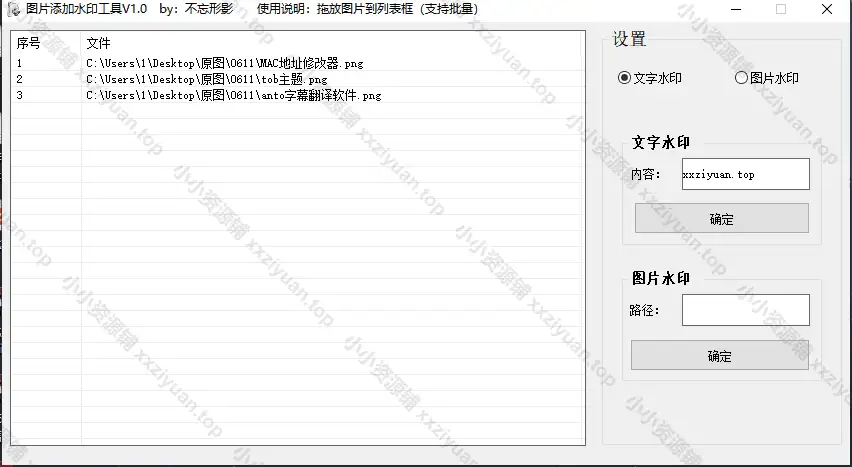Select the tob主题.png file row
The image size is (852, 467).
click(x=206, y=79)
